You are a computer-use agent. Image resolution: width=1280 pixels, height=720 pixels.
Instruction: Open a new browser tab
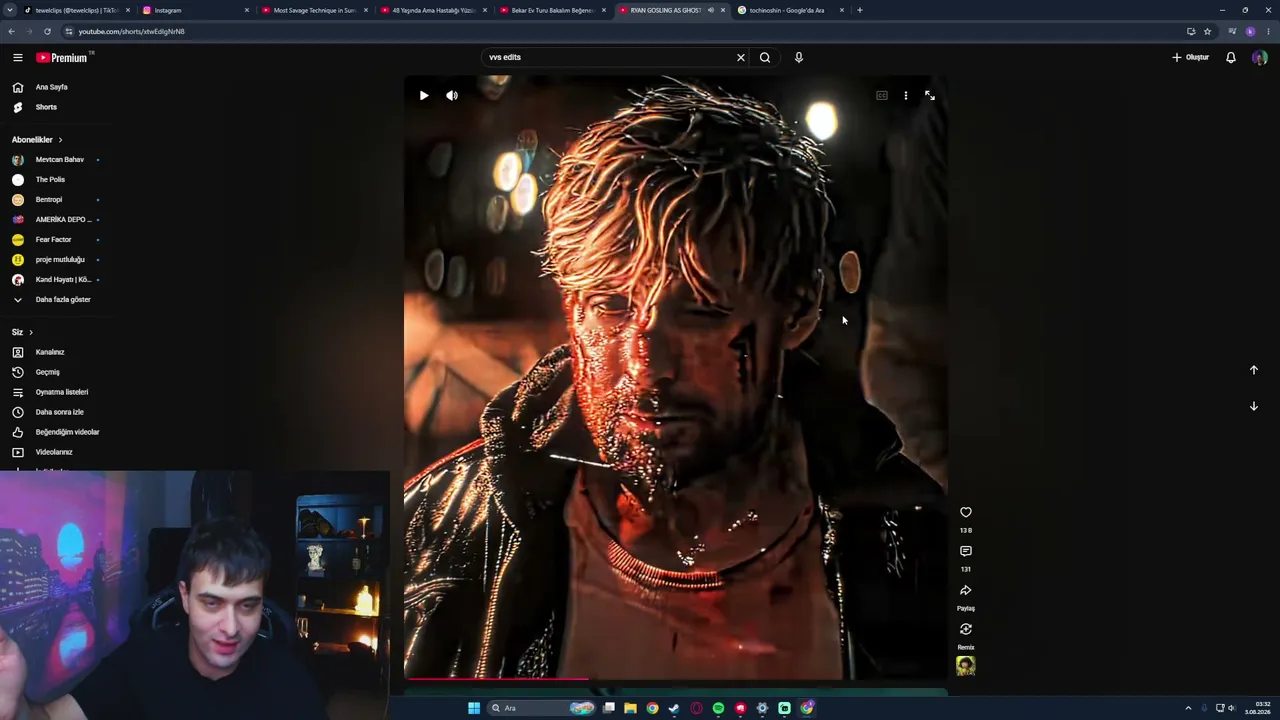click(x=860, y=10)
